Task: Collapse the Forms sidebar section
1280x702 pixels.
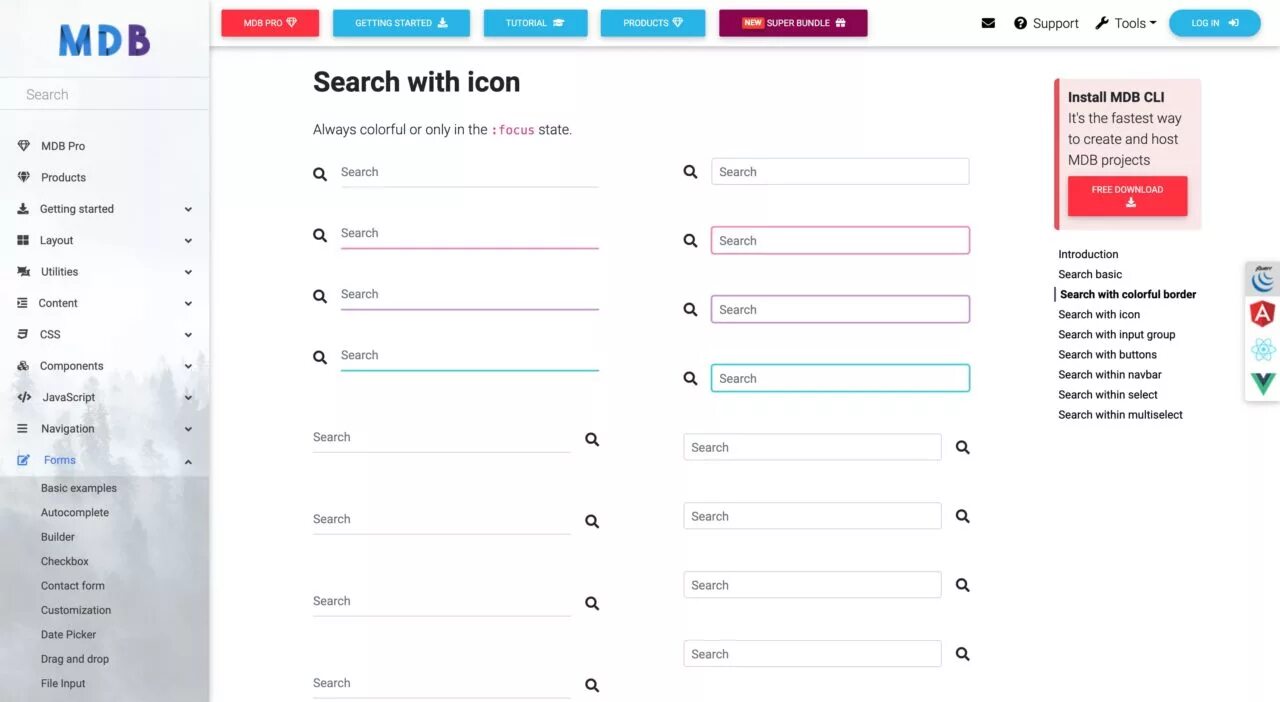Action: point(105,460)
